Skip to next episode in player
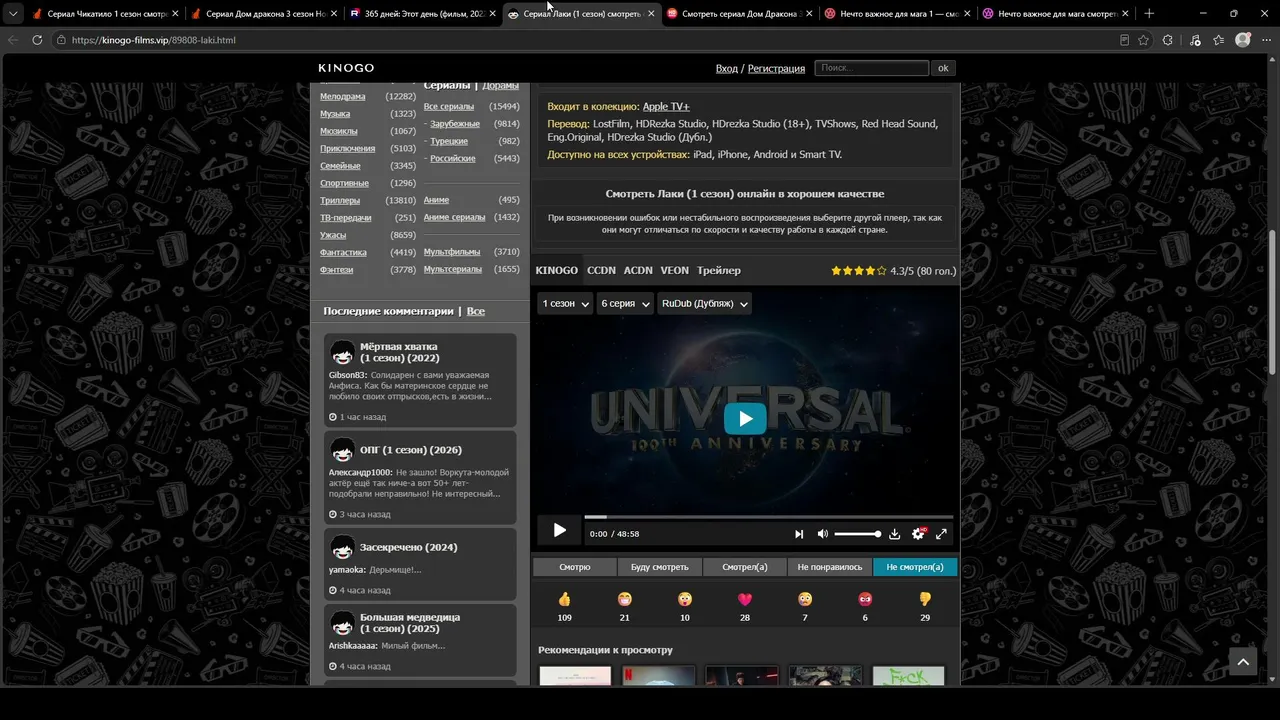The width and height of the screenshot is (1280, 720). (799, 534)
